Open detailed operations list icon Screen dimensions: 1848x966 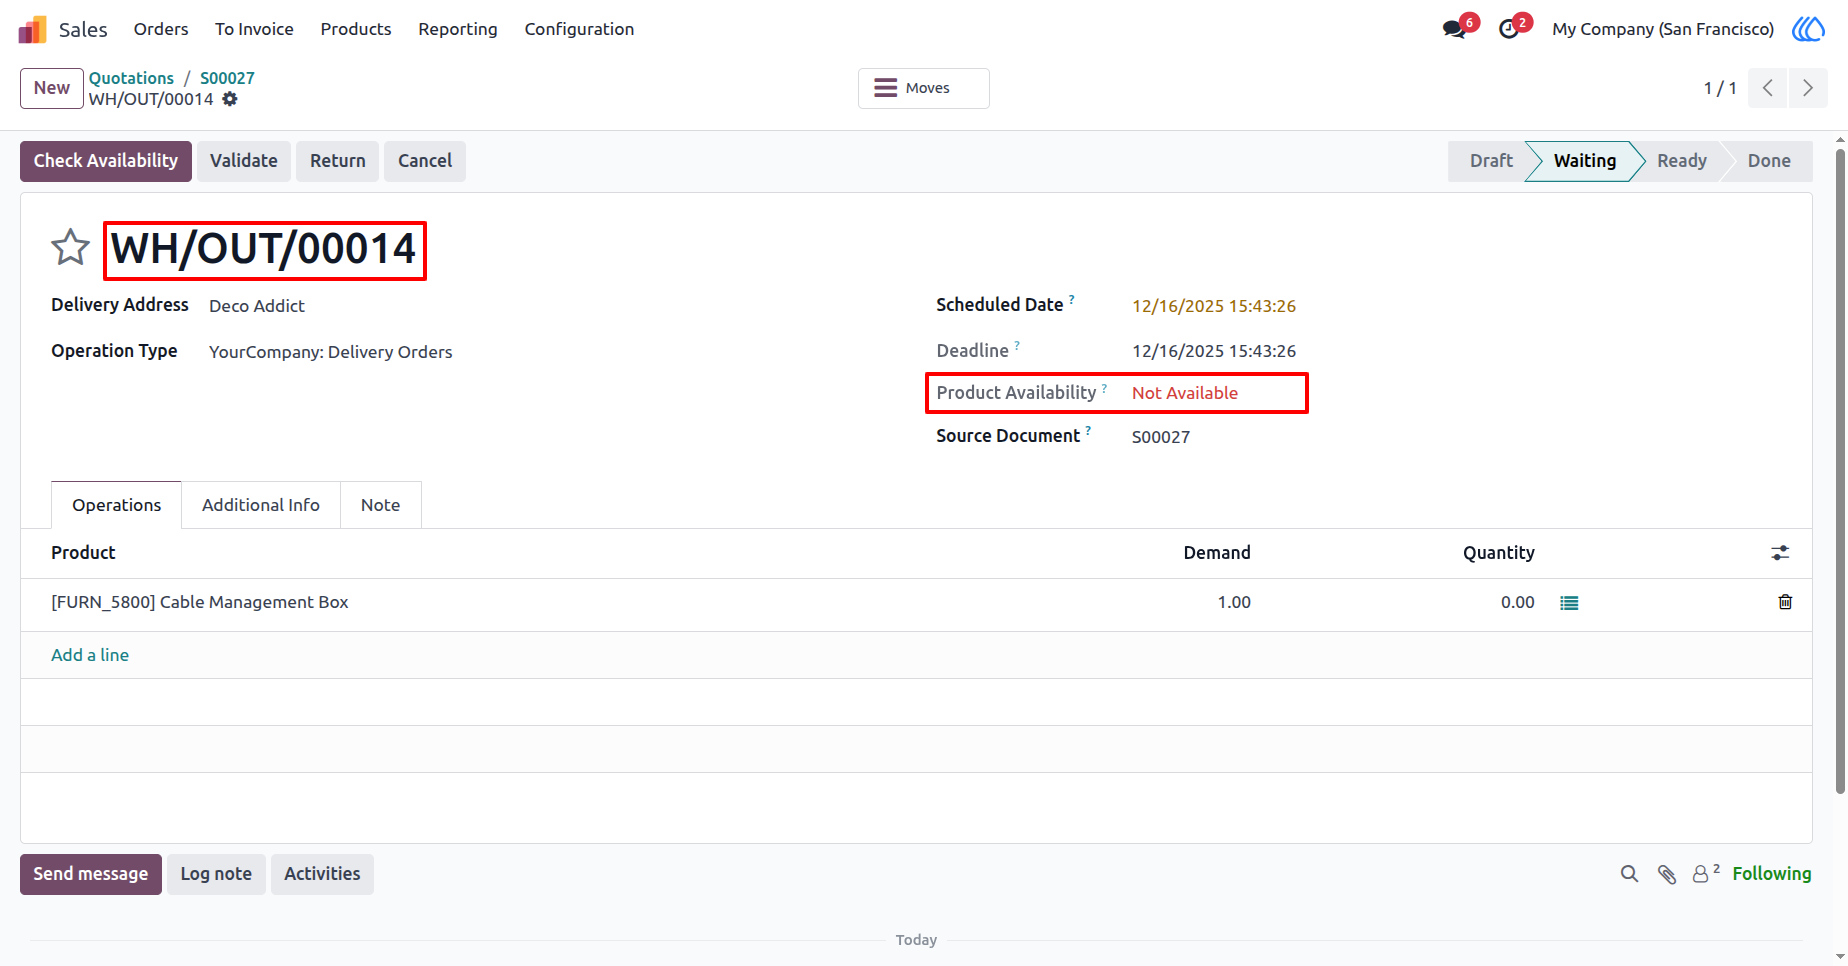pos(1569,603)
